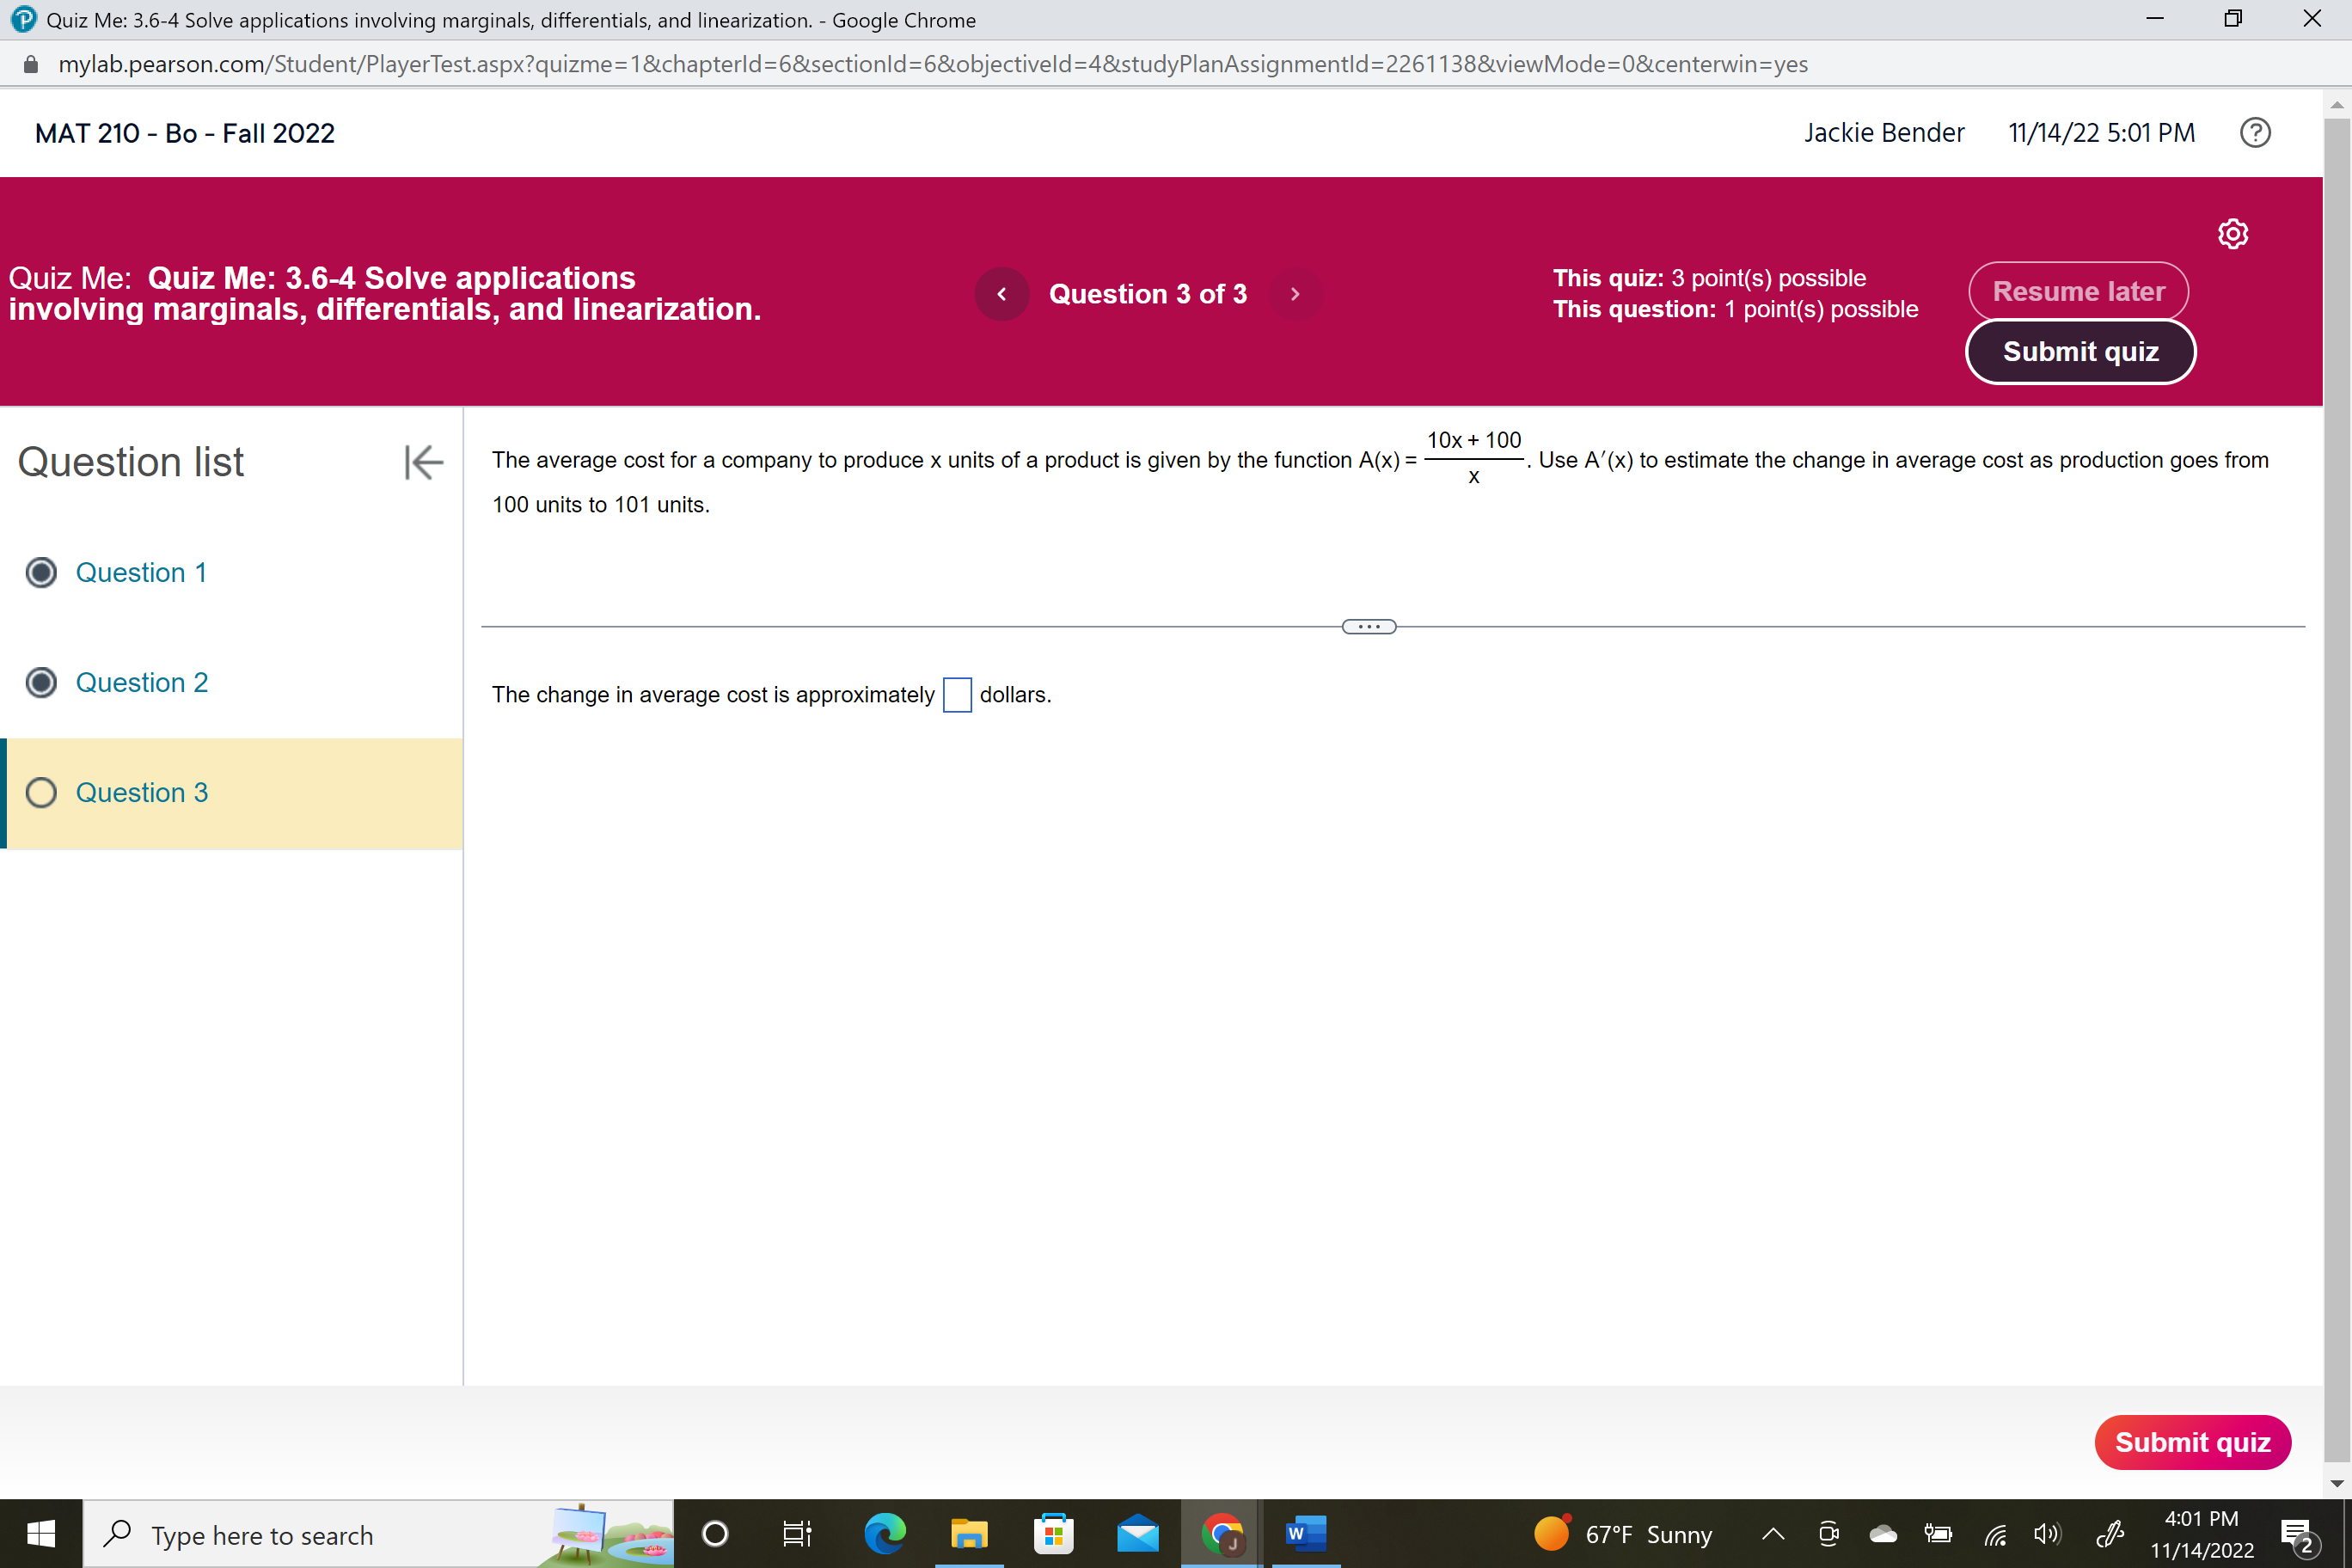Expand the ellipsis divider handle

pos(1368,627)
